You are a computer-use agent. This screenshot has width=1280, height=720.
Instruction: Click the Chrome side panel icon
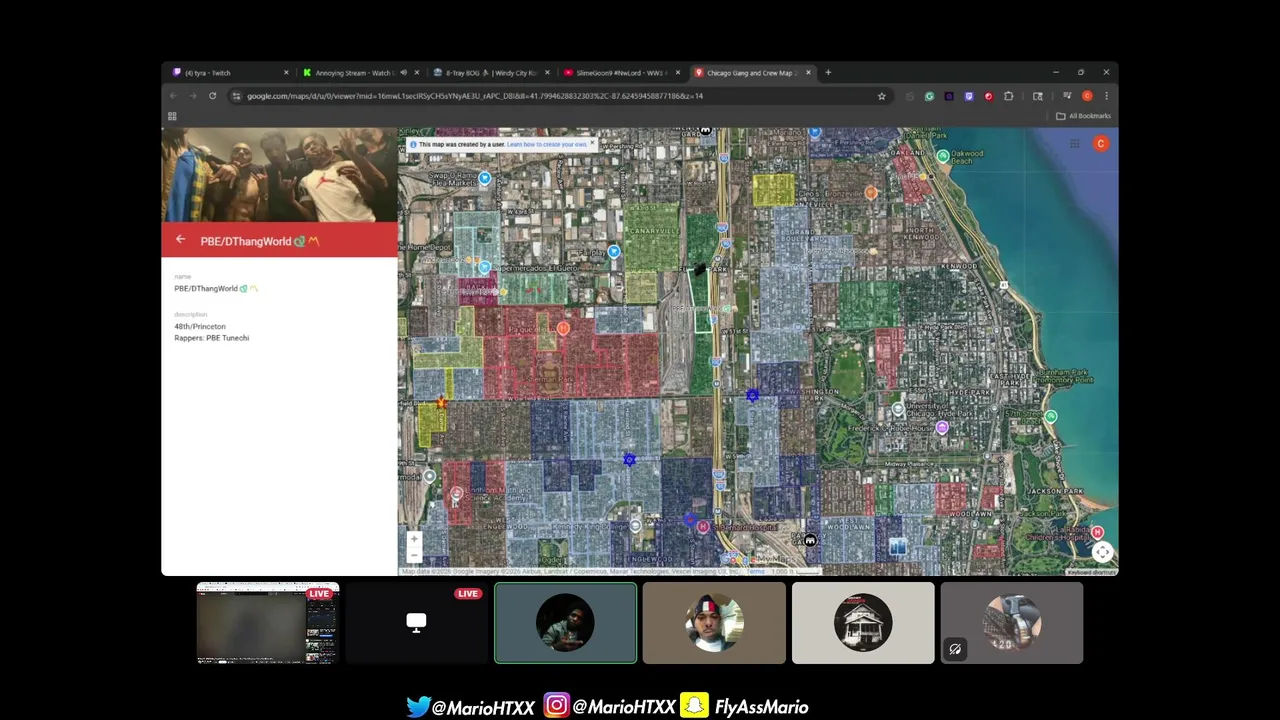tap(1037, 96)
